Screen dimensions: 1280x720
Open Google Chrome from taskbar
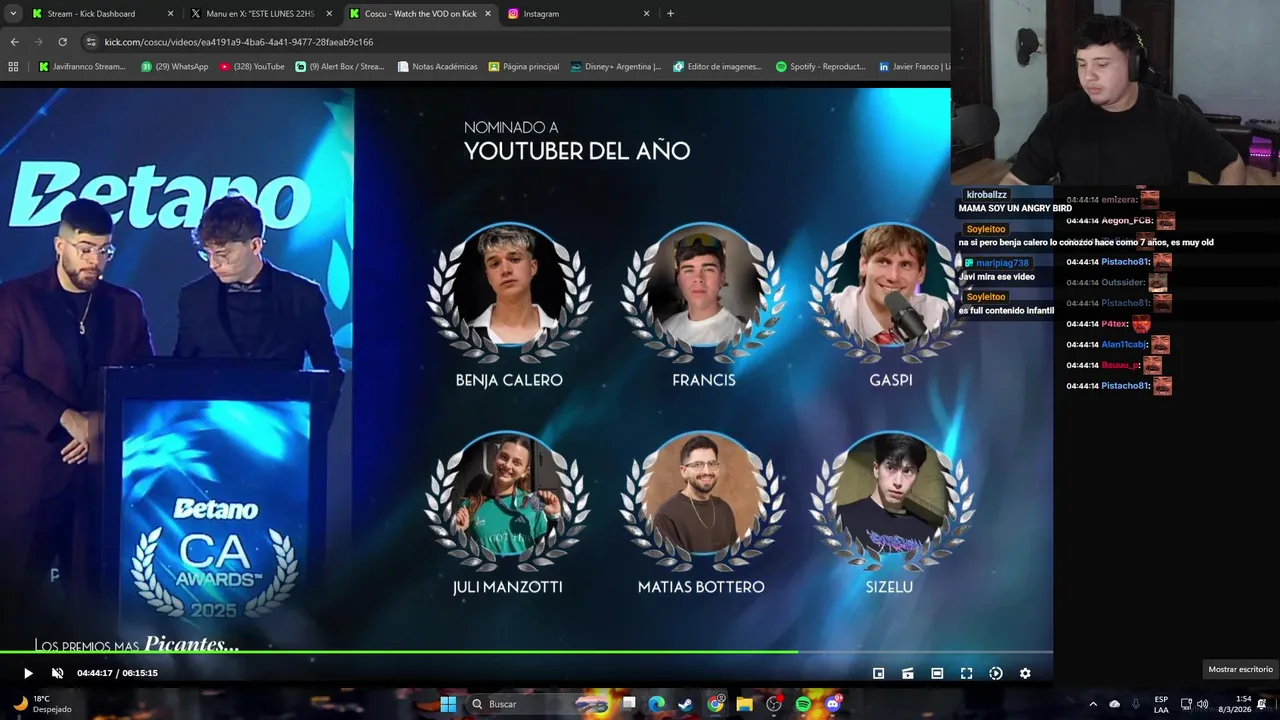(715, 704)
